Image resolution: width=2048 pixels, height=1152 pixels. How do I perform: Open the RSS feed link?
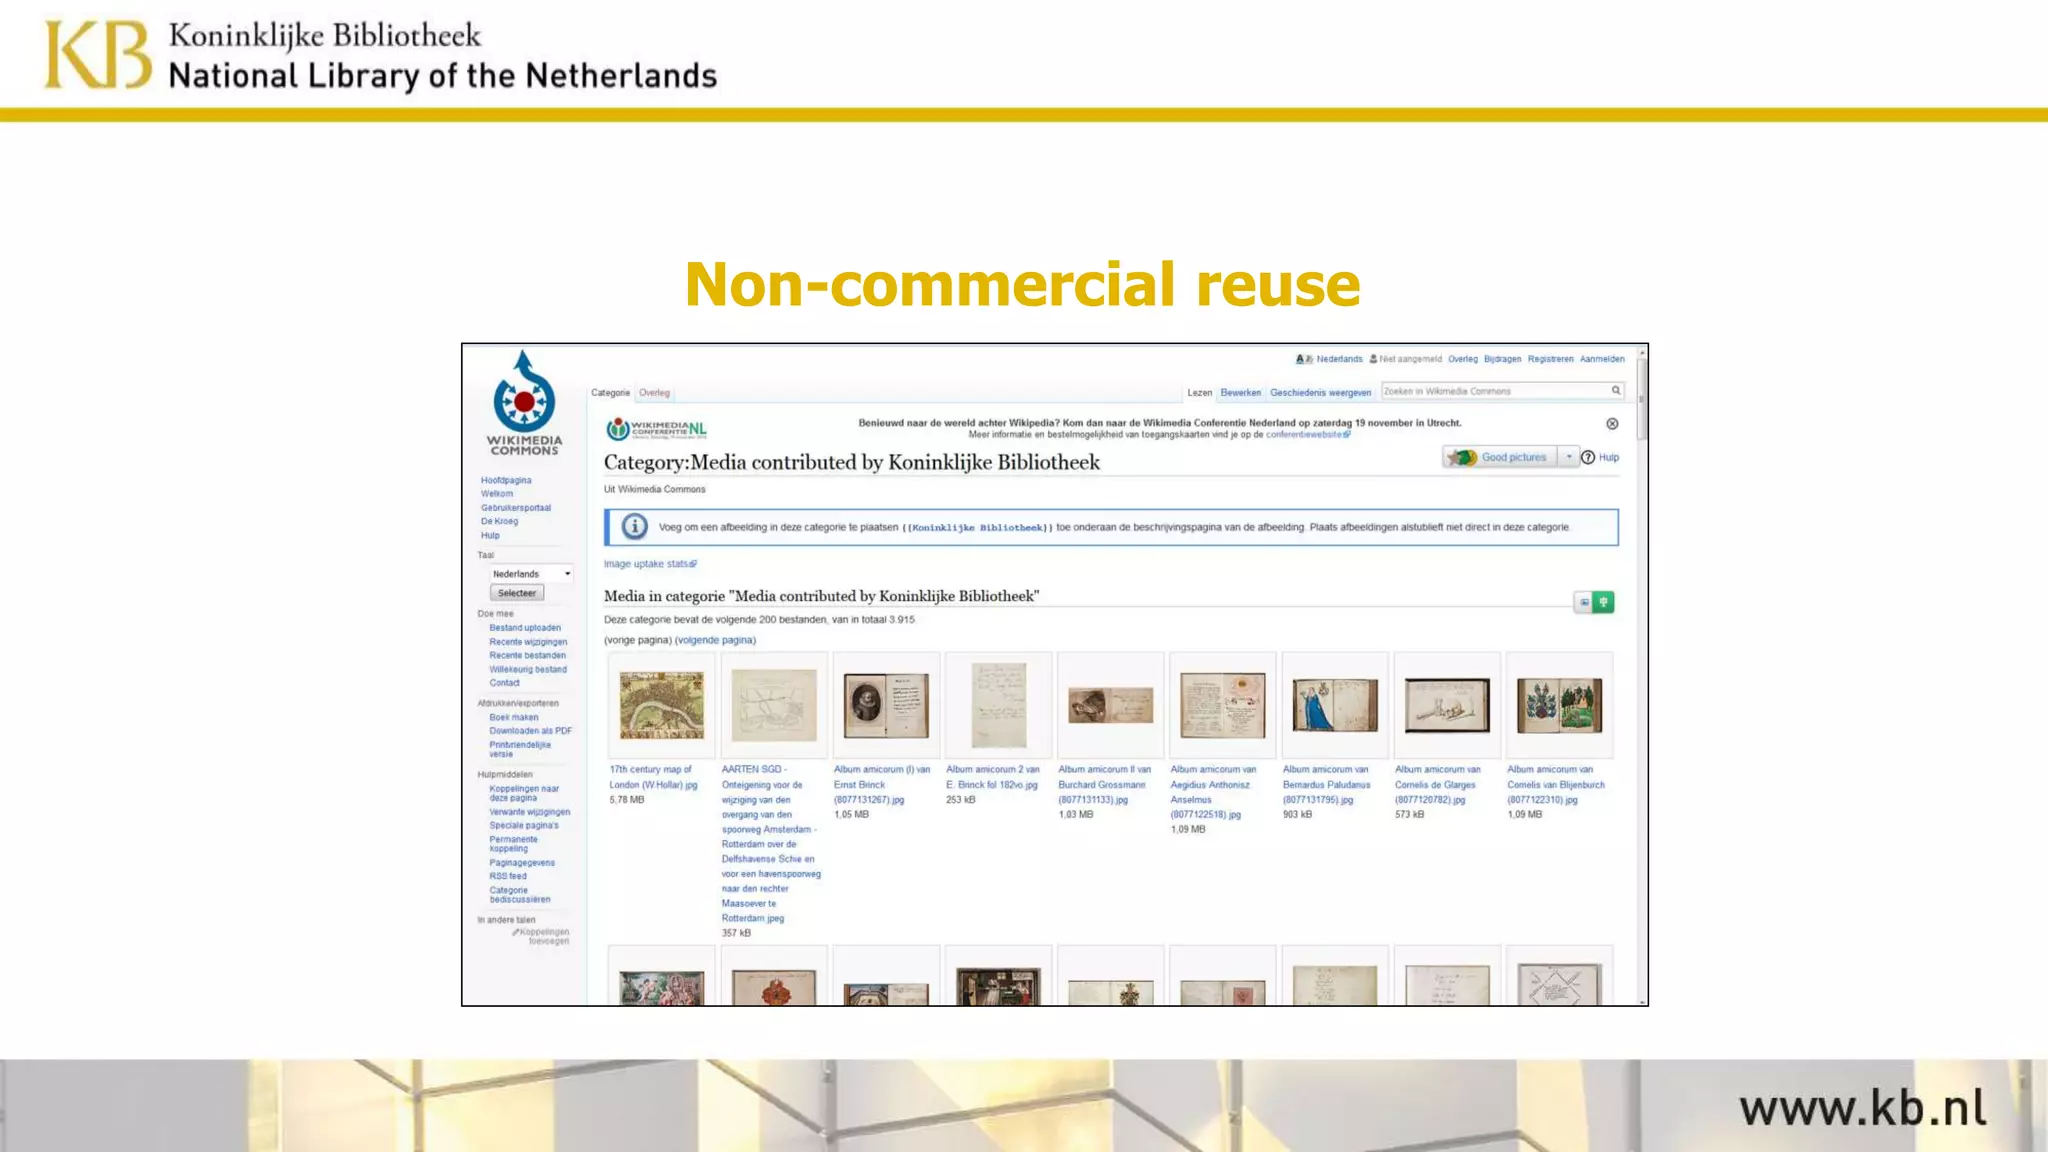(x=508, y=876)
